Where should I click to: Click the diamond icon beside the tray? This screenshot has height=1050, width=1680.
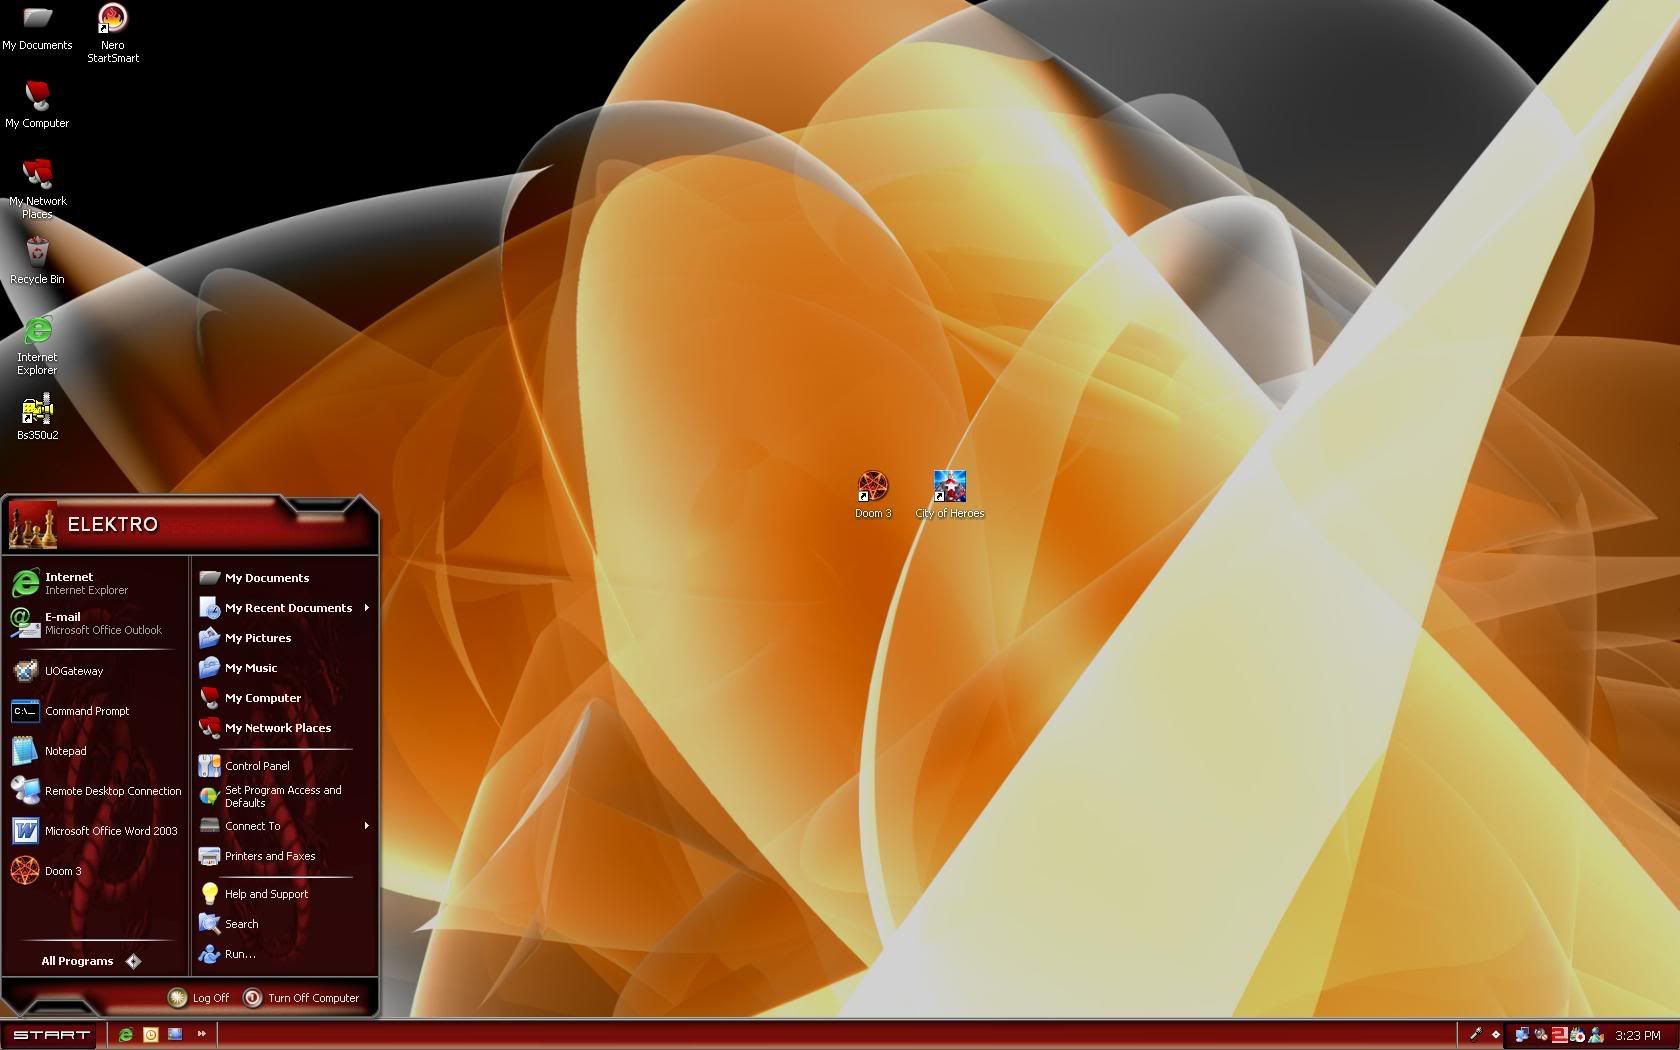tap(1496, 1035)
